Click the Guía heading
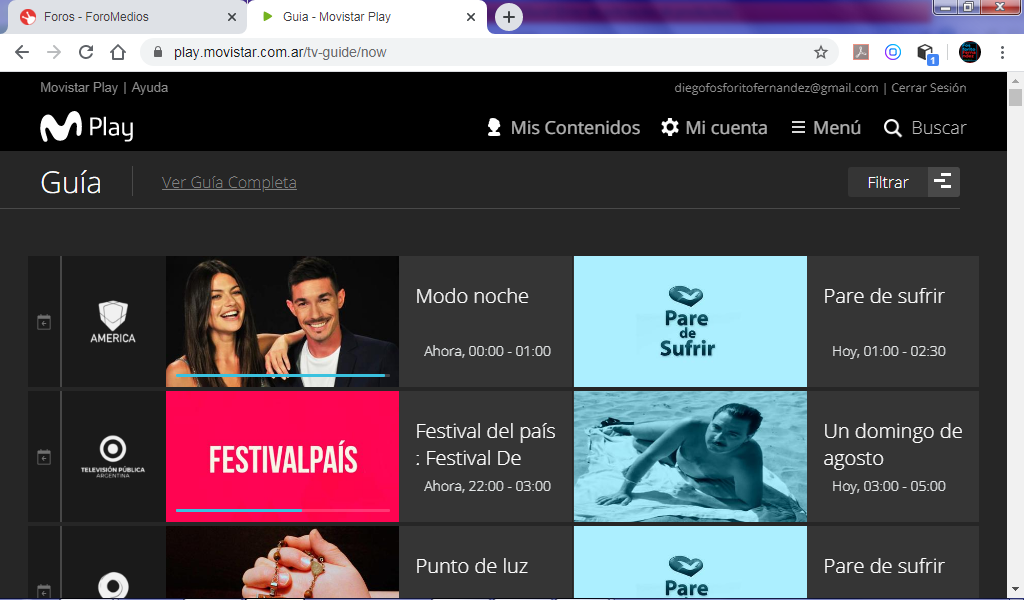The width and height of the screenshot is (1024, 600). point(71,182)
